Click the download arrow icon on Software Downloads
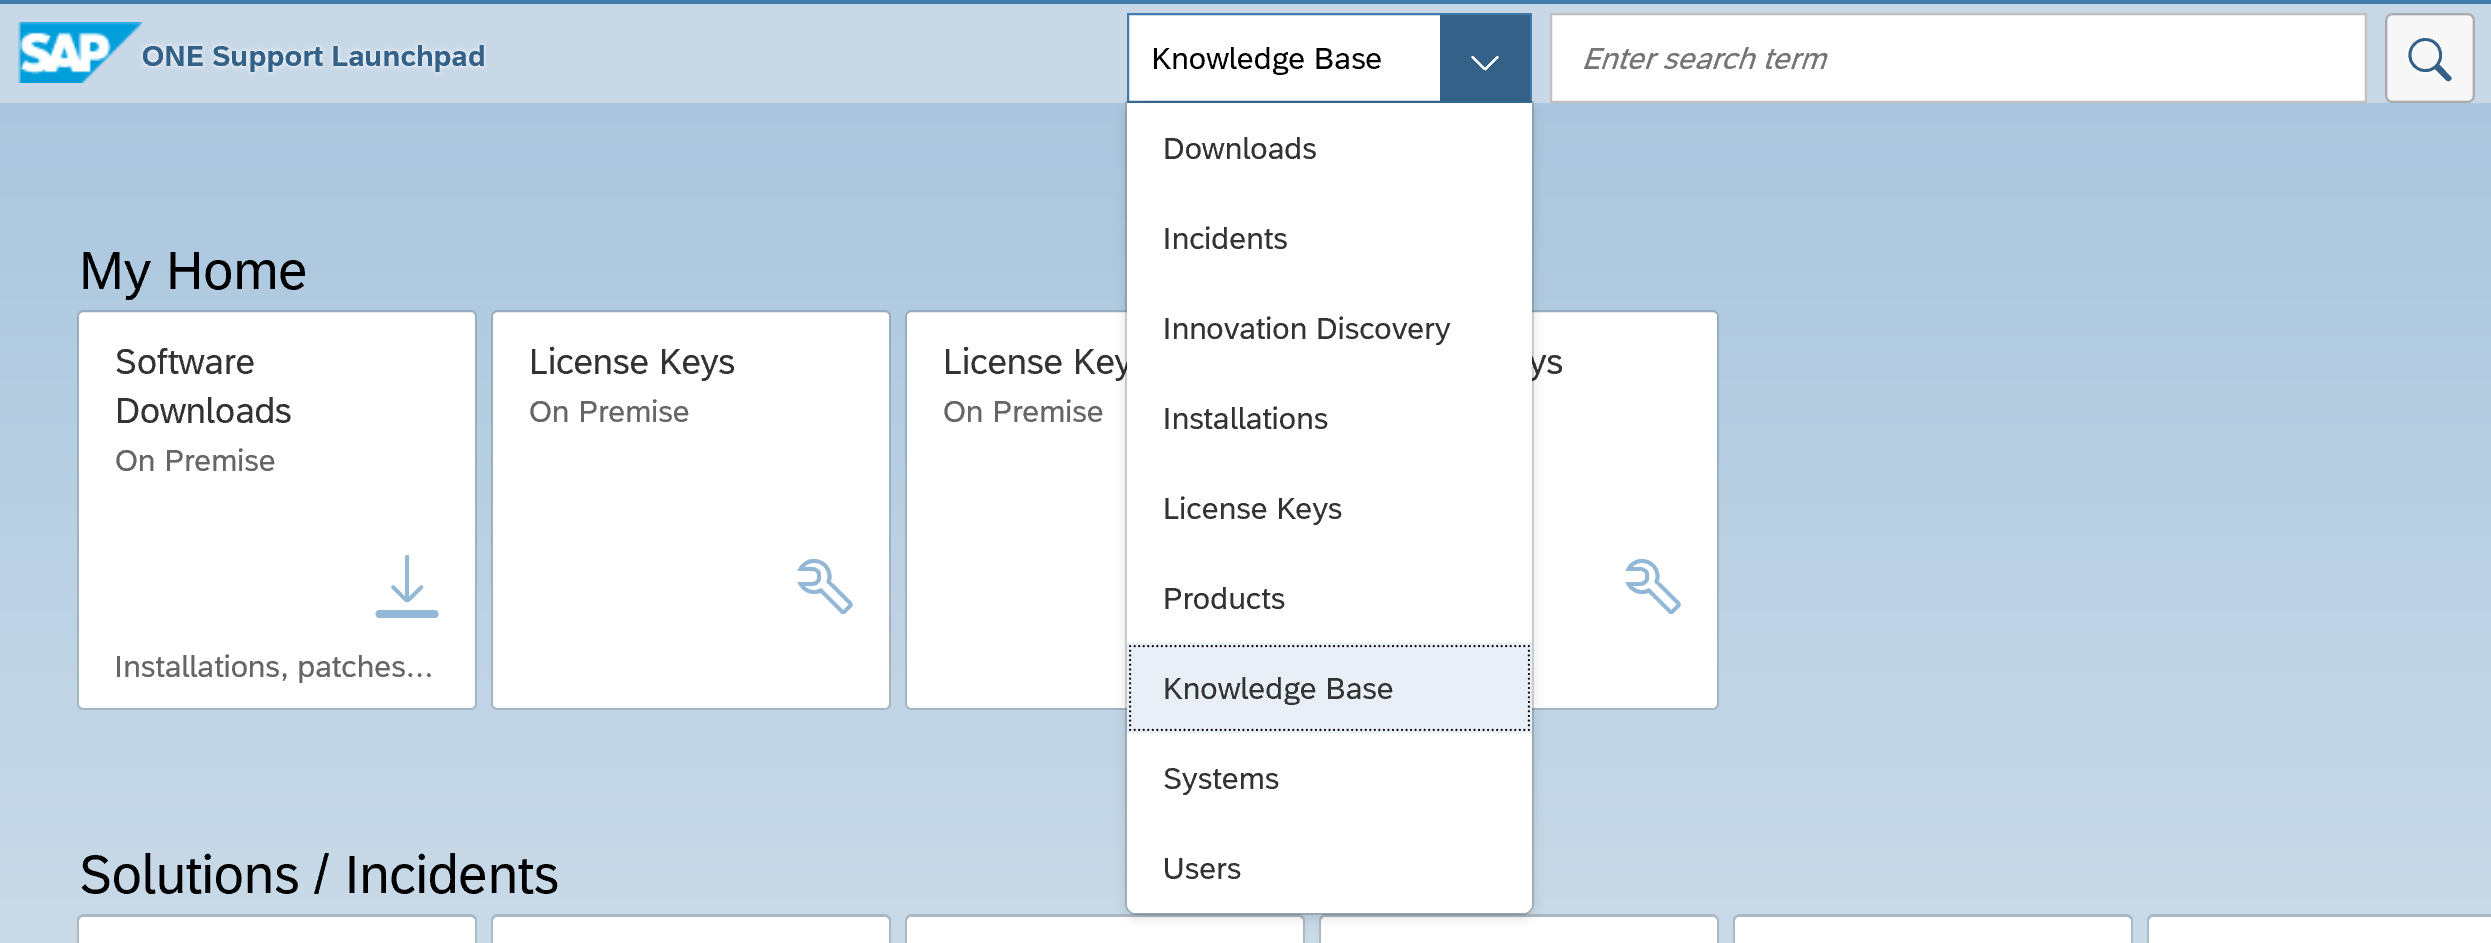The image size is (2491, 943). click(406, 587)
